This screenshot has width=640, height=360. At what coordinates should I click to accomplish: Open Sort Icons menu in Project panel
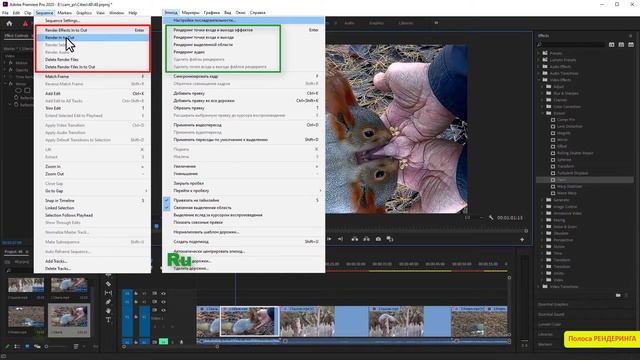[x=76, y=347]
